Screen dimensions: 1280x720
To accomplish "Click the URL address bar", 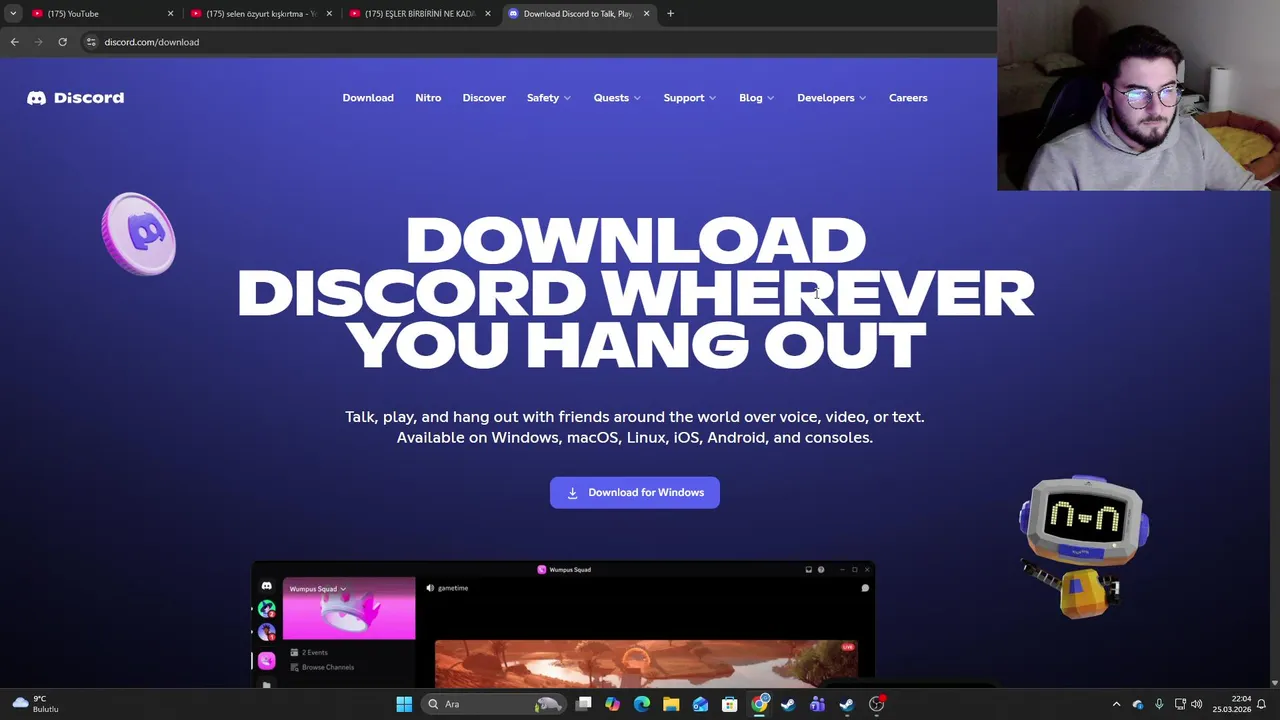I will tap(540, 42).
